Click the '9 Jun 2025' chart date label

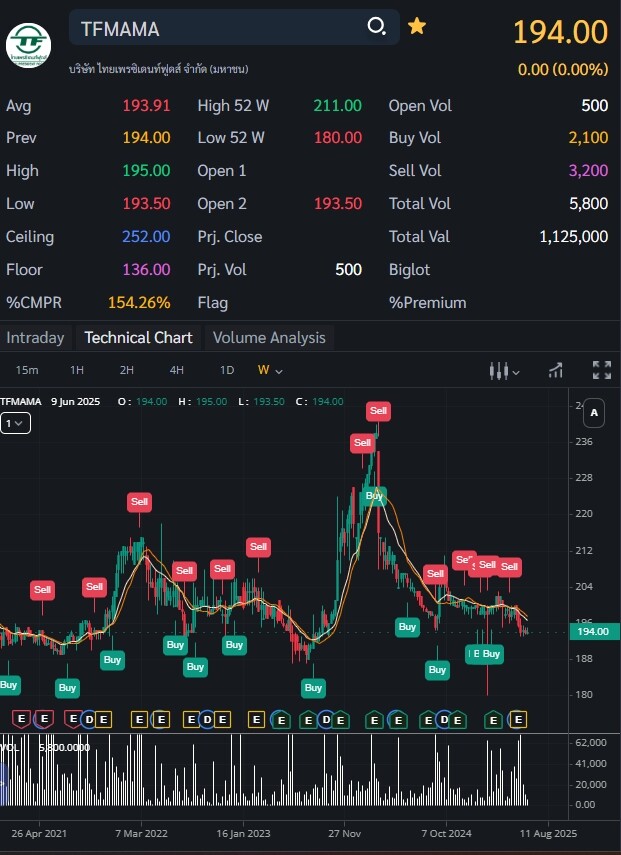[x=75, y=402]
